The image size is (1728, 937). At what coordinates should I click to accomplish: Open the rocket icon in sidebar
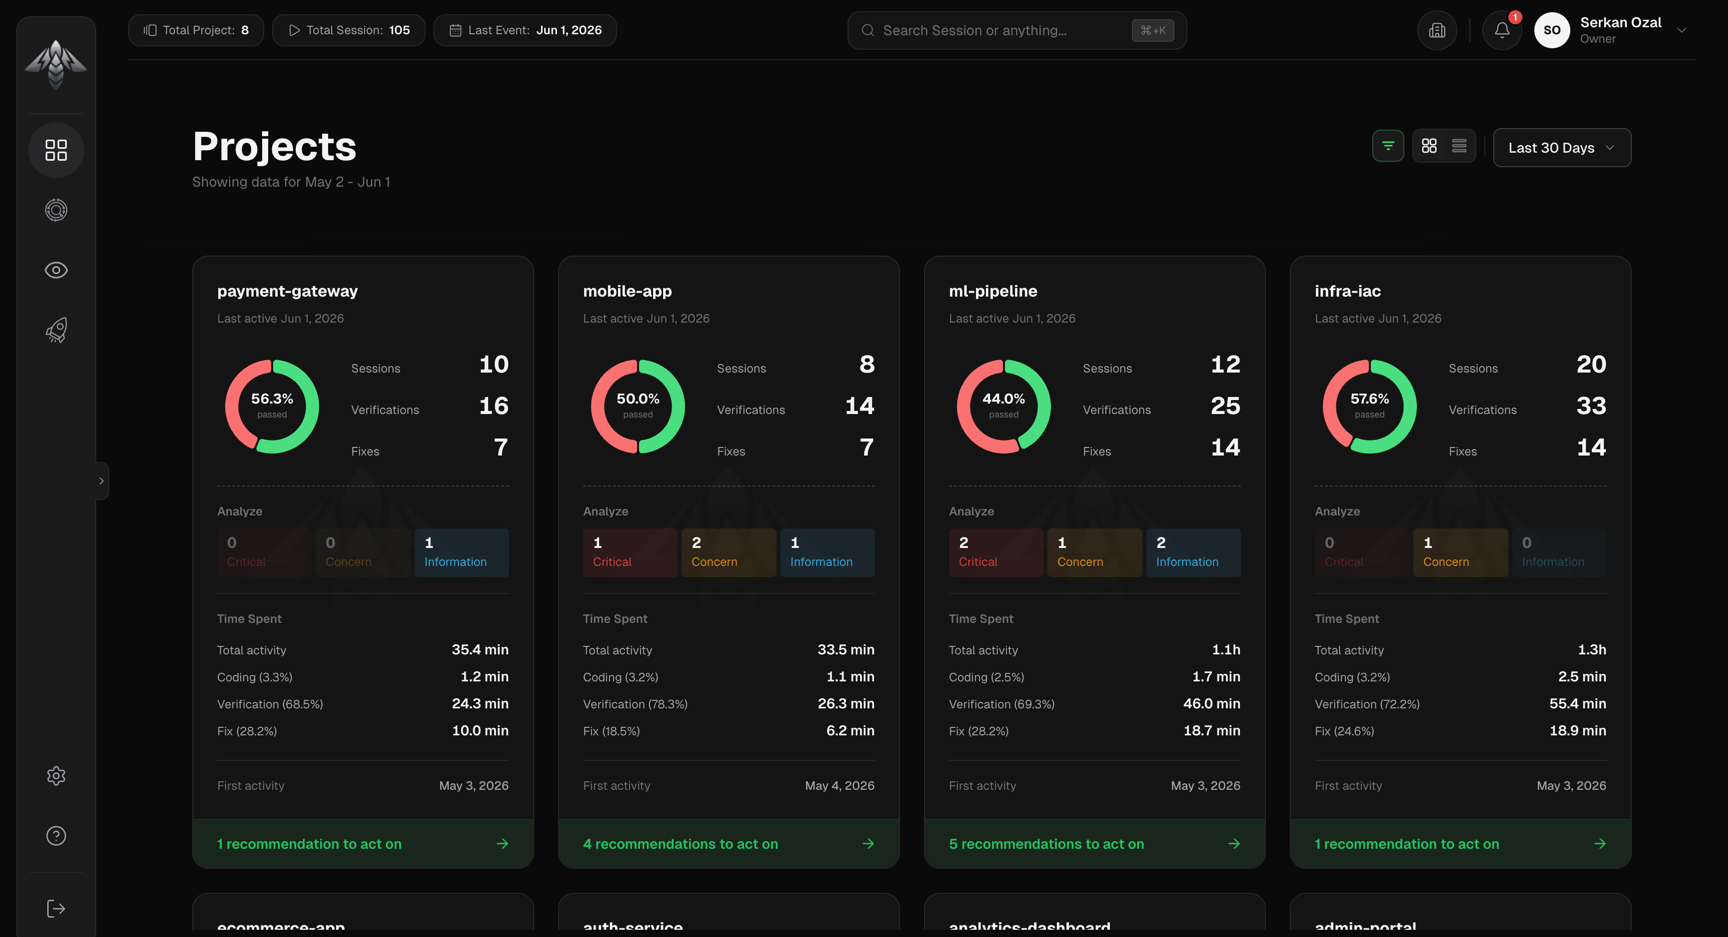point(56,330)
